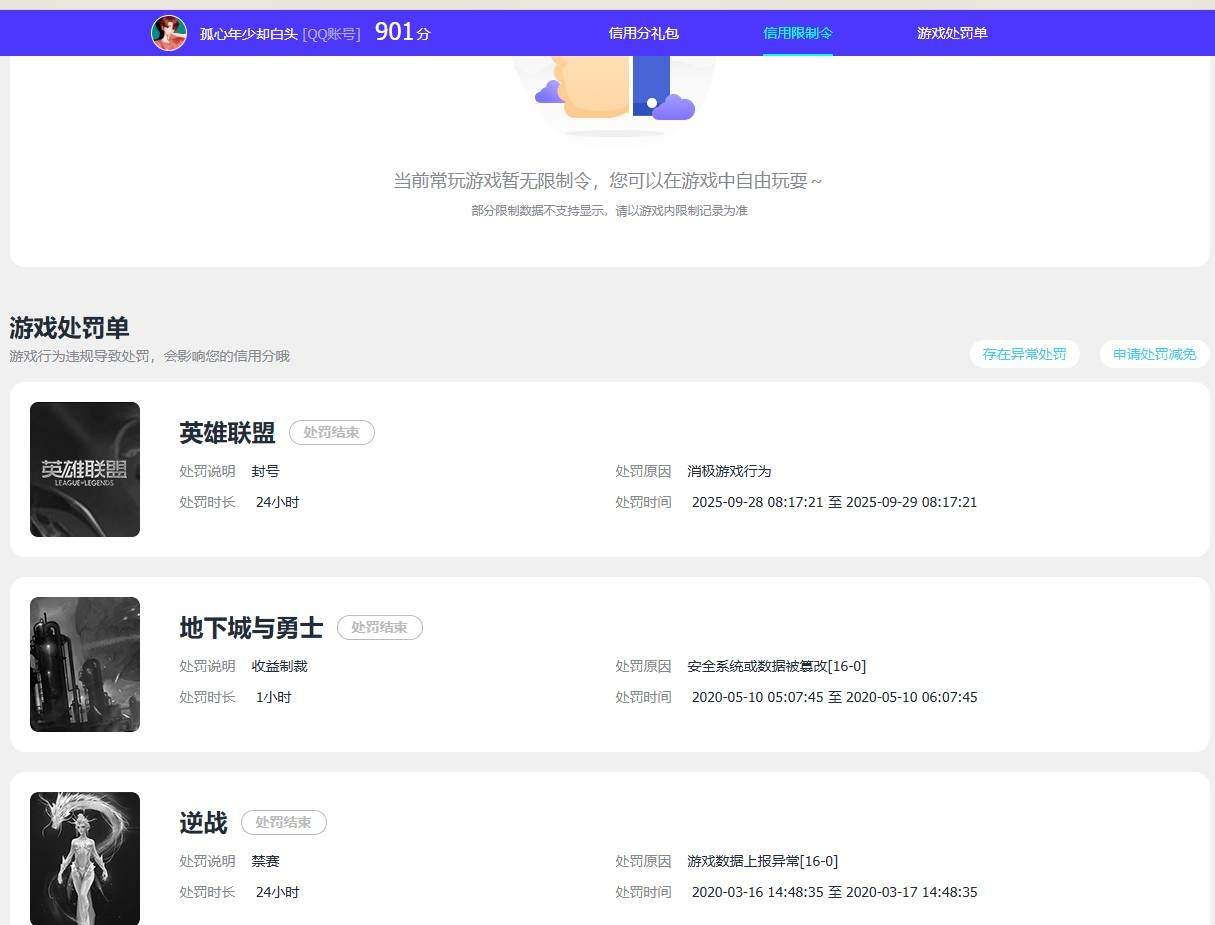Click the 消极游戏行为 punishment reason
Image resolution: width=1215 pixels, height=925 pixels.
[x=729, y=471]
